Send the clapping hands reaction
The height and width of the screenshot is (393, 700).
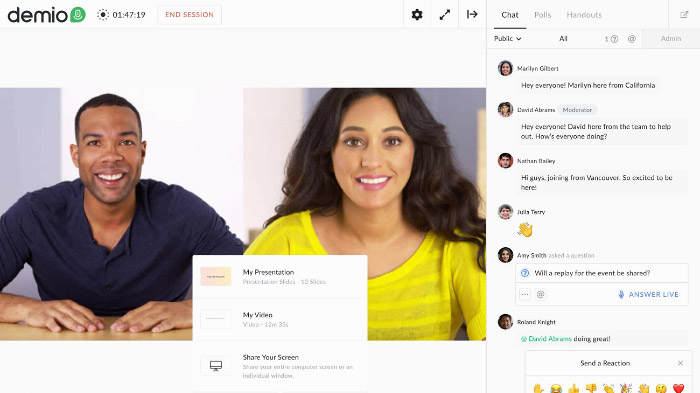pyautogui.click(x=608, y=388)
